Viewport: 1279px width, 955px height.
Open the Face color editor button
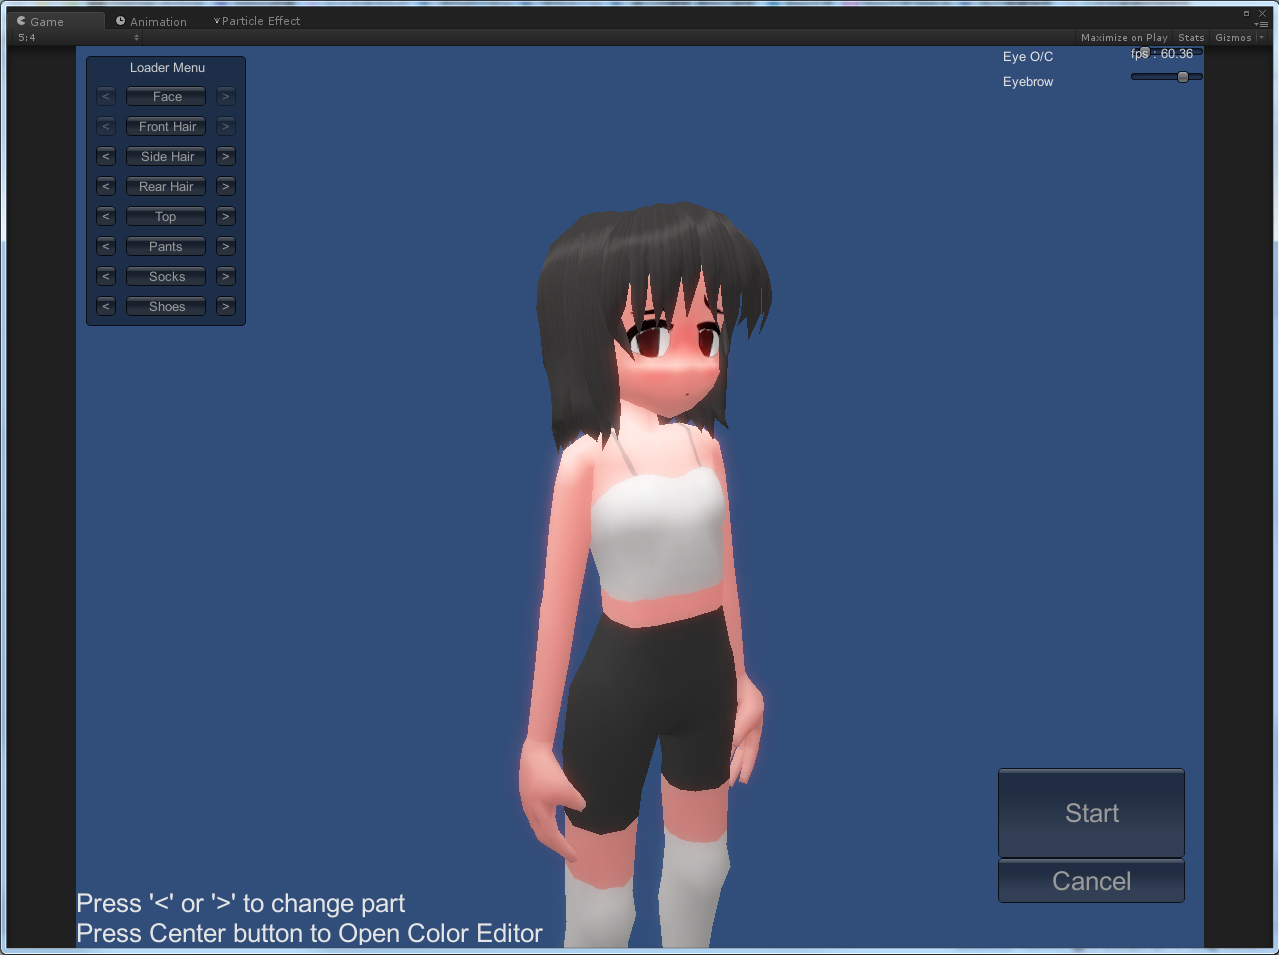click(x=166, y=97)
